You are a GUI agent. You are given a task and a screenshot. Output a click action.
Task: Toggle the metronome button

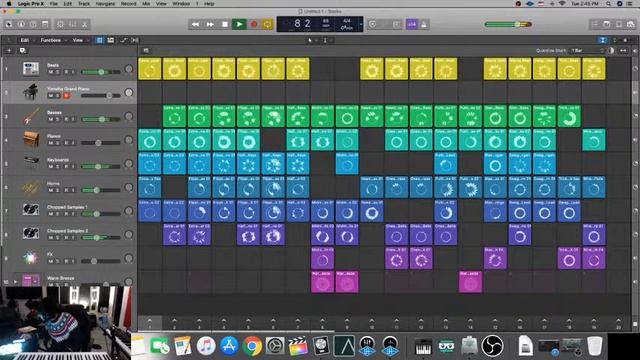tap(424, 24)
